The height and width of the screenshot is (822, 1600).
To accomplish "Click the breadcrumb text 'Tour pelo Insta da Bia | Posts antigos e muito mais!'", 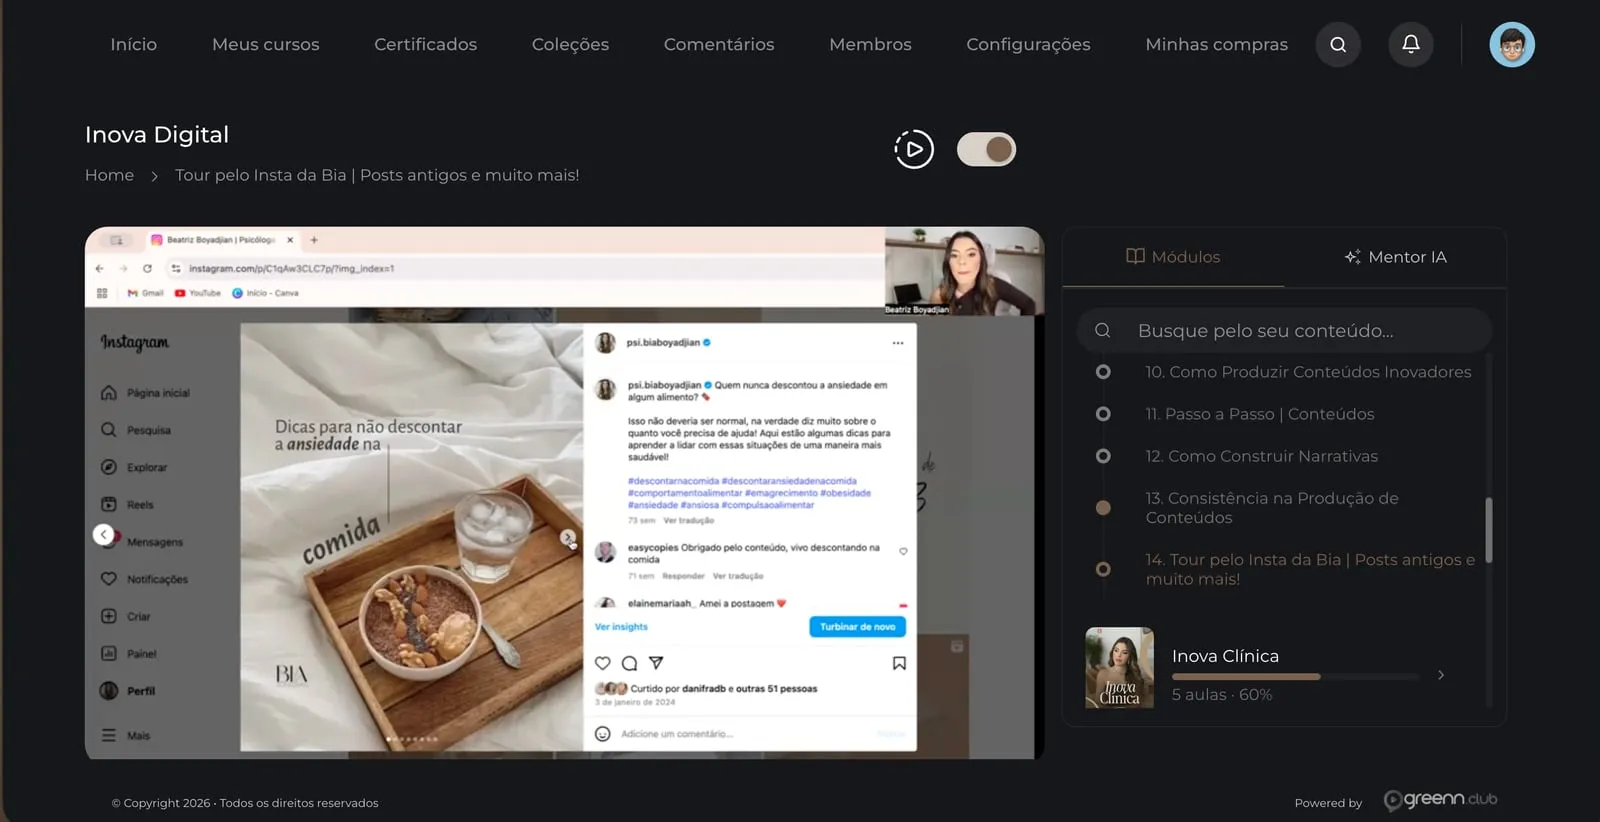I will 377,175.
